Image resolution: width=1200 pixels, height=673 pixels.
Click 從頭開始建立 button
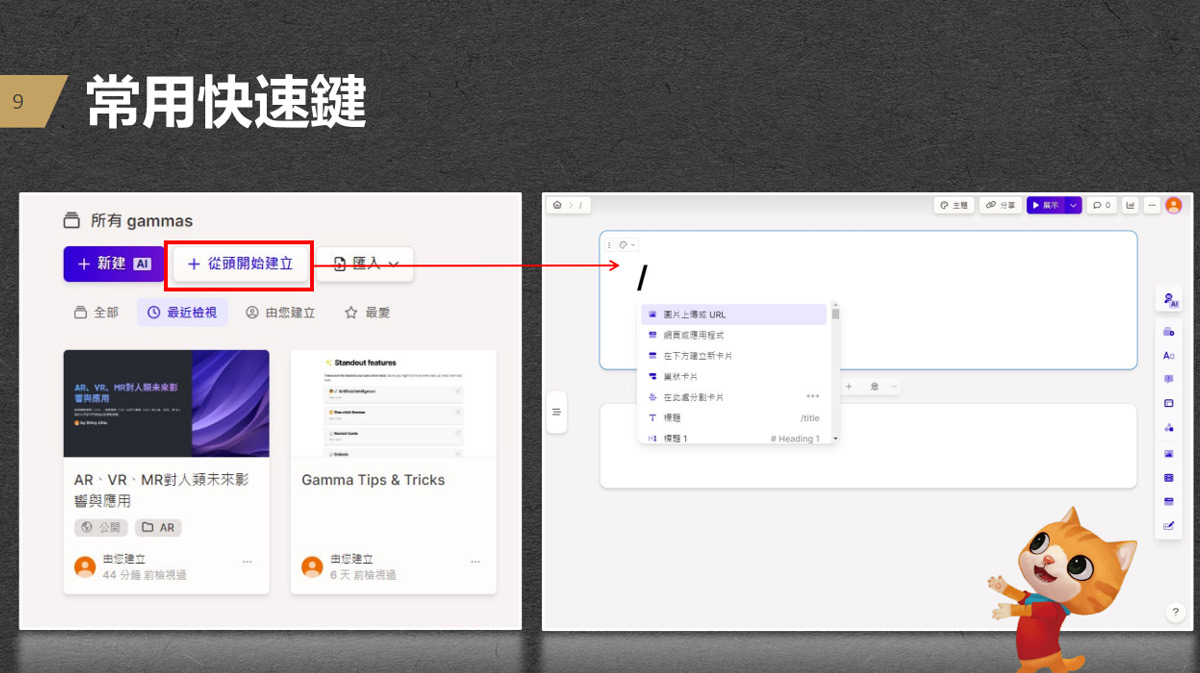tap(240, 264)
